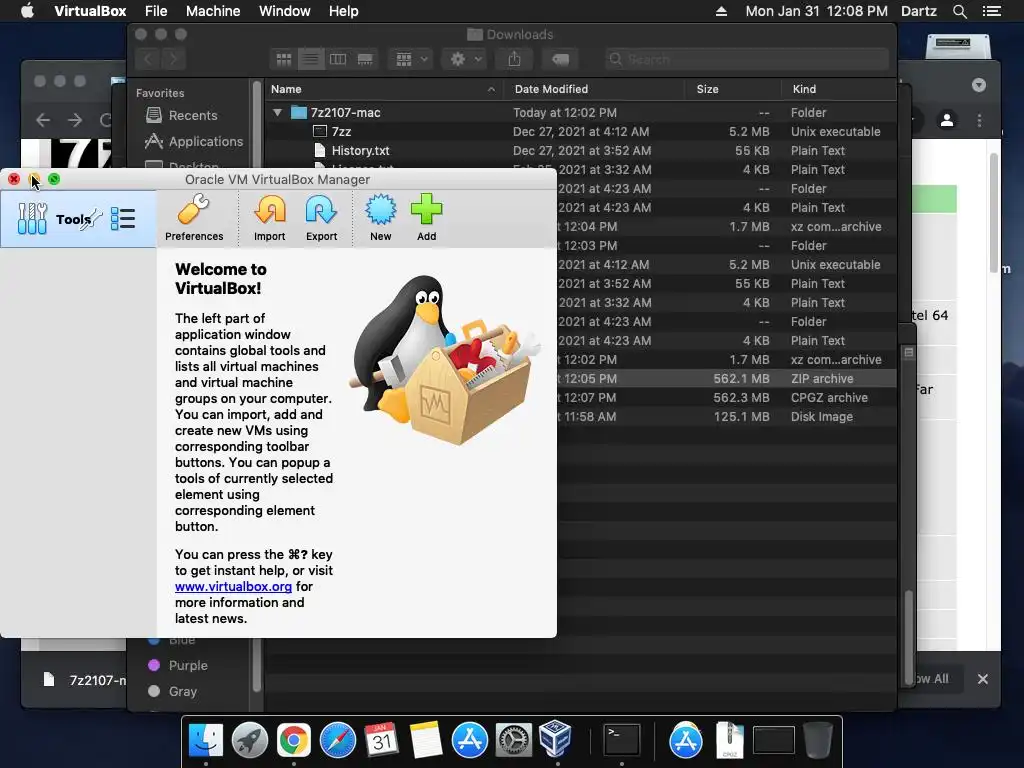Switch Finder to column view
Screen dimensions: 1024x768
click(x=338, y=59)
